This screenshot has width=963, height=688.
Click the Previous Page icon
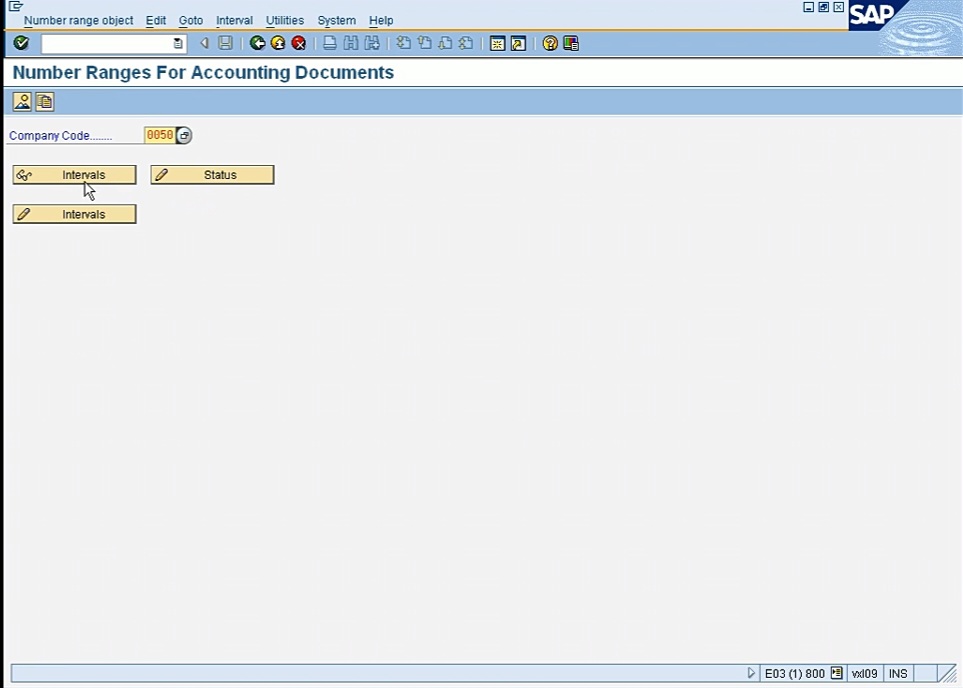pos(424,43)
